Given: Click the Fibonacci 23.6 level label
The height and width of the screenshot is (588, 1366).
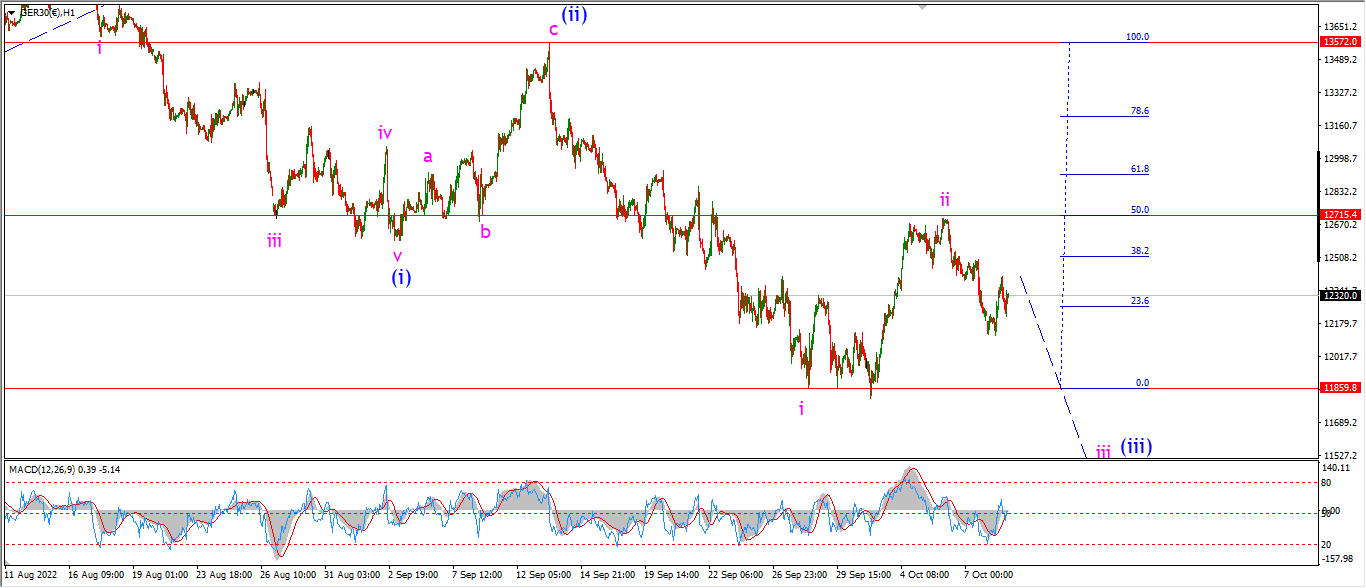Looking at the screenshot, I should (x=1139, y=301).
